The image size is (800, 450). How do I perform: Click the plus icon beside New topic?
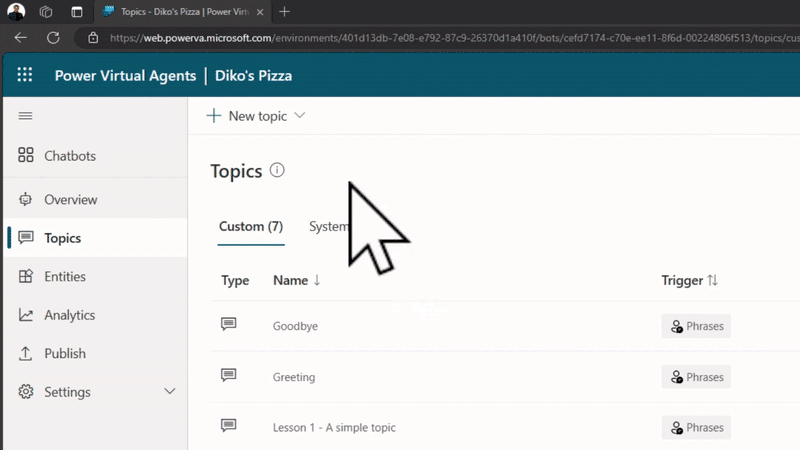pos(214,116)
